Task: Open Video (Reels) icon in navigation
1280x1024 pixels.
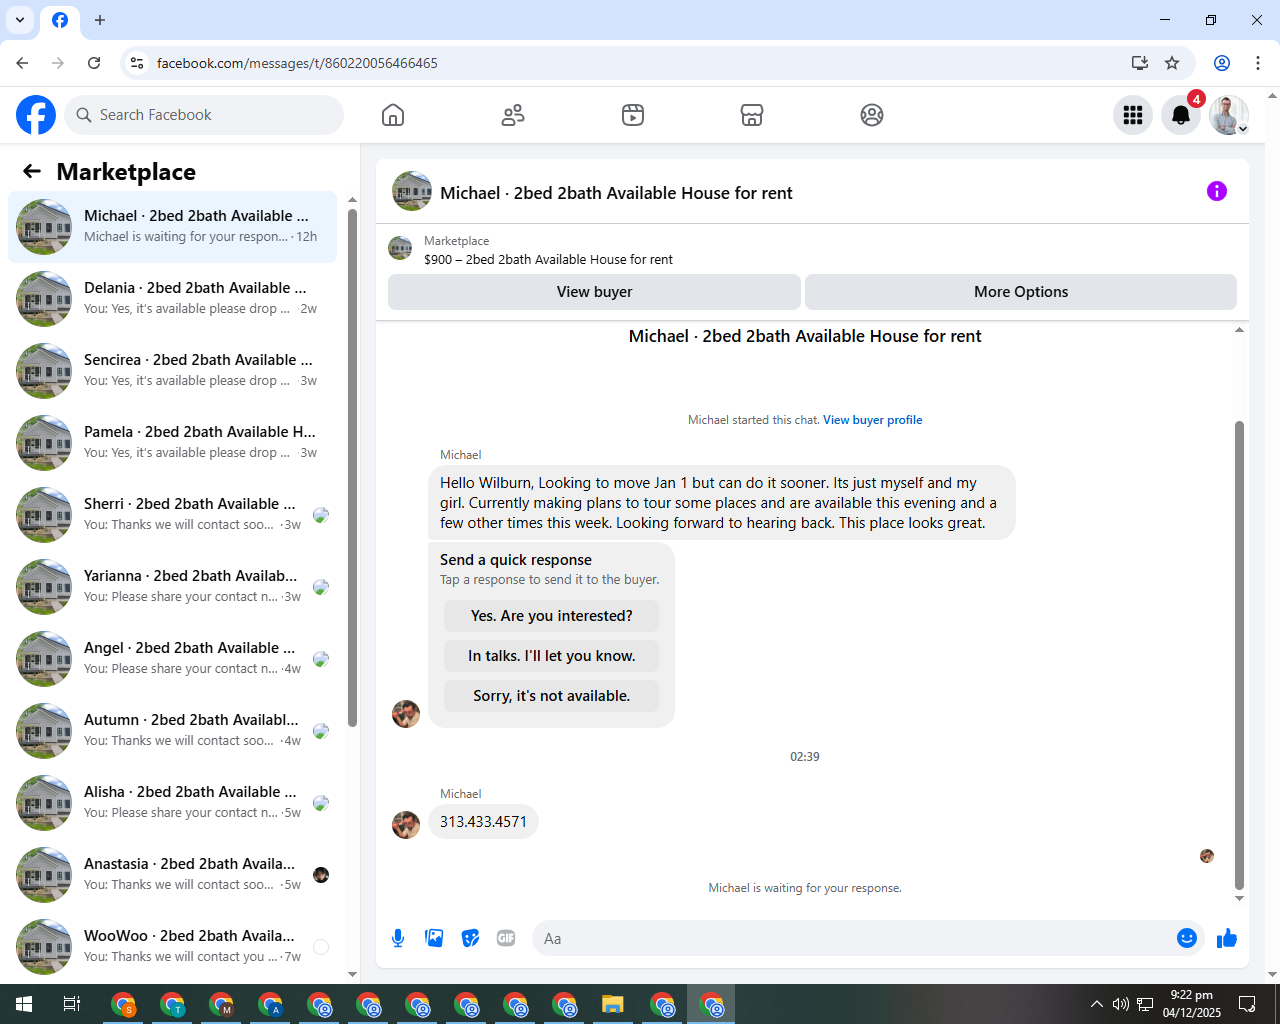Action: (x=633, y=115)
